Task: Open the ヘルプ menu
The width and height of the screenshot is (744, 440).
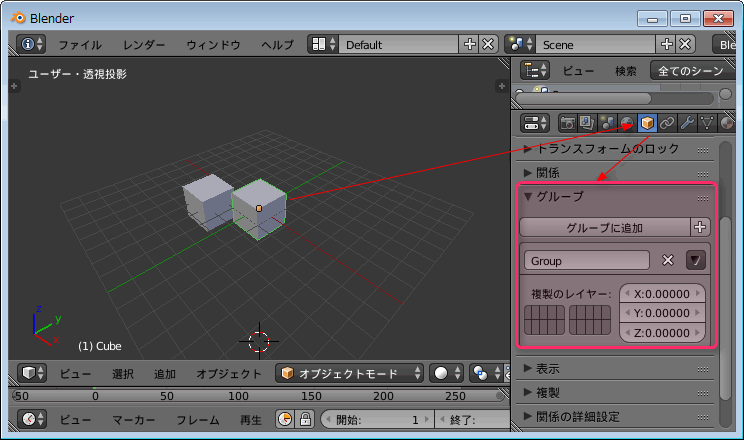Action: click(x=278, y=45)
